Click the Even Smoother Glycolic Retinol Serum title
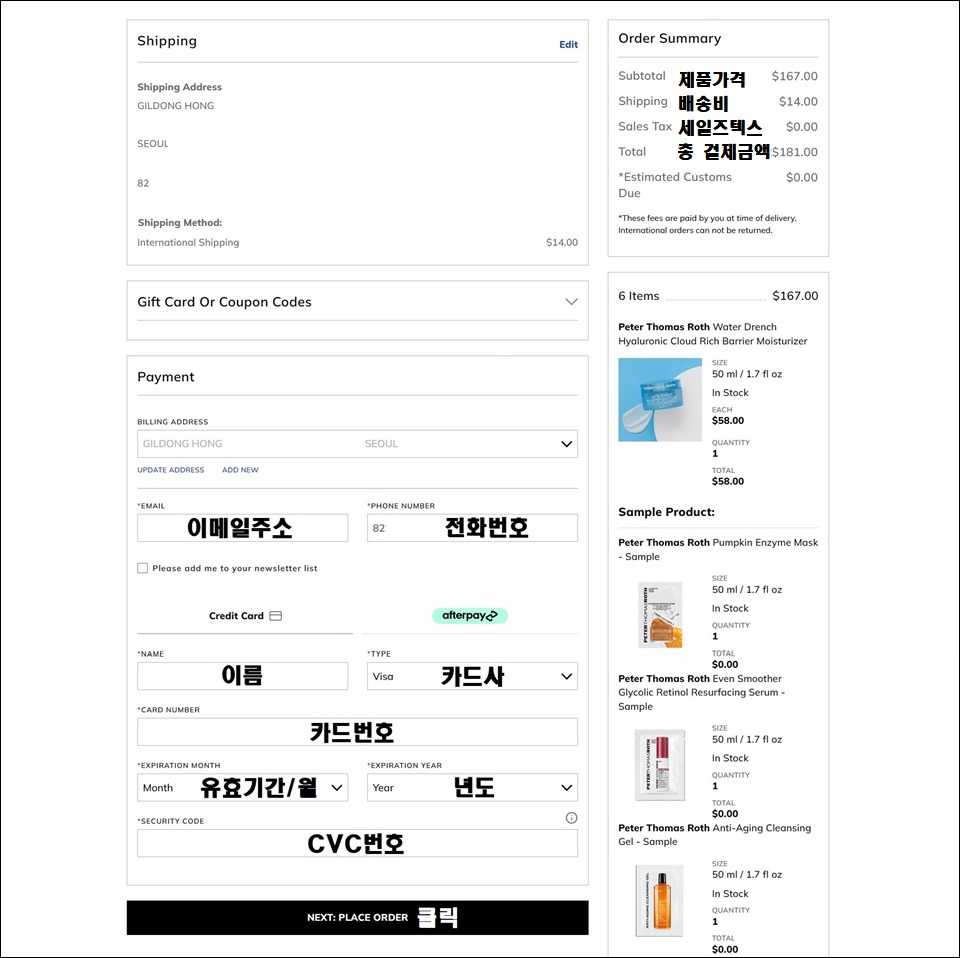The width and height of the screenshot is (960, 958). point(702,692)
